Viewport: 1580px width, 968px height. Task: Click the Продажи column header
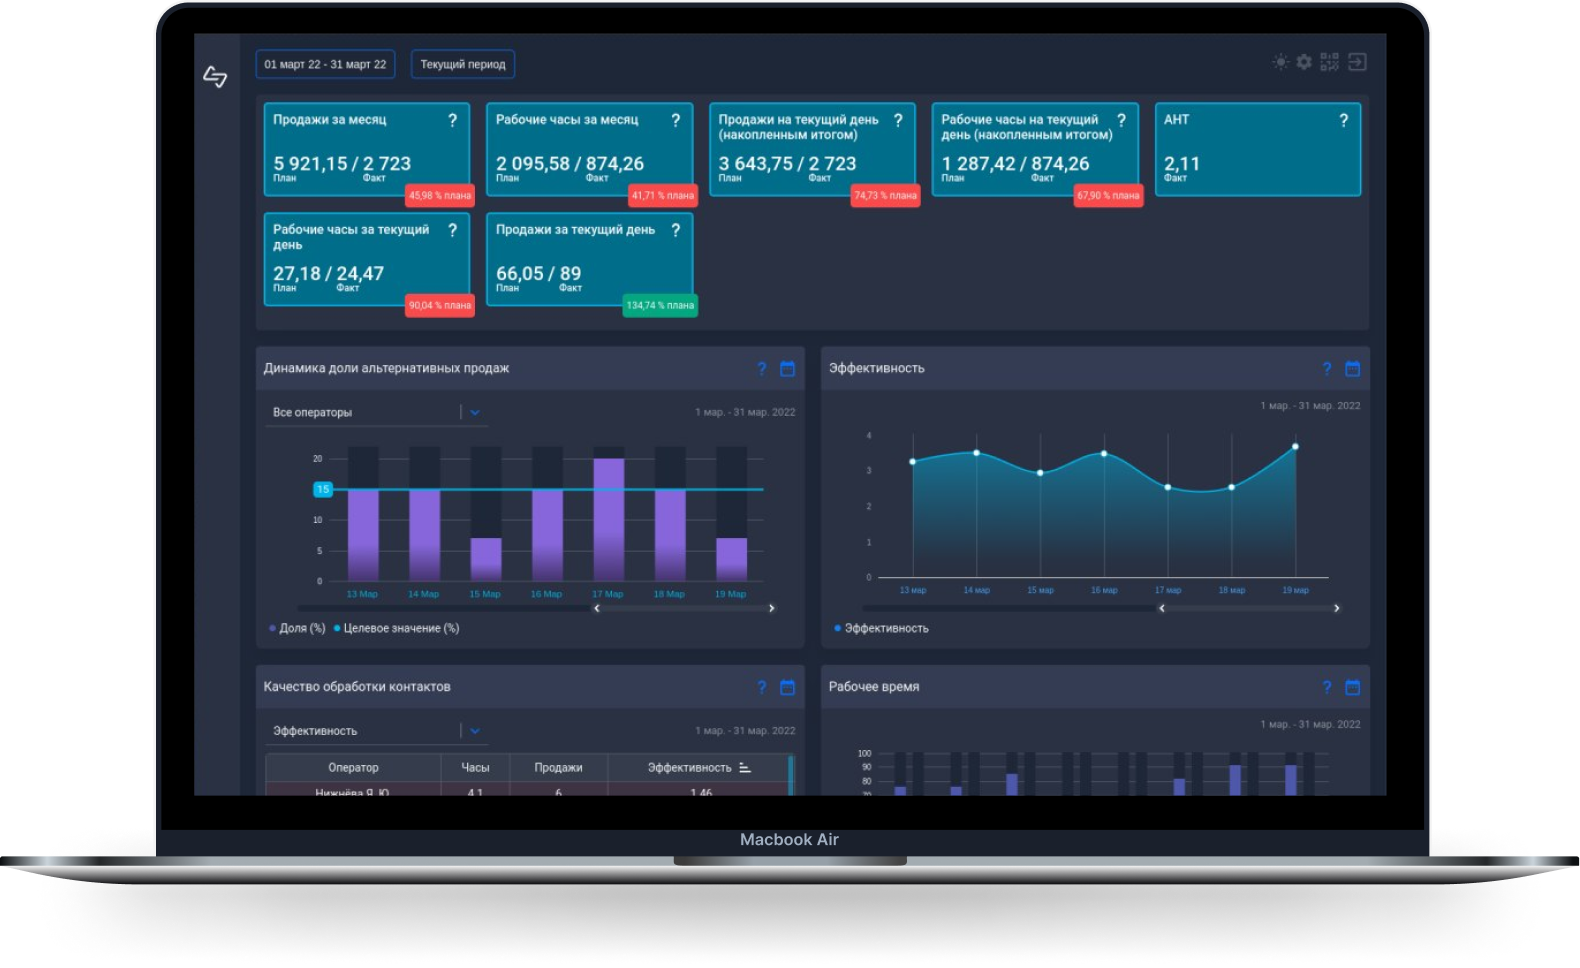pyautogui.click(x=558, y=767)
